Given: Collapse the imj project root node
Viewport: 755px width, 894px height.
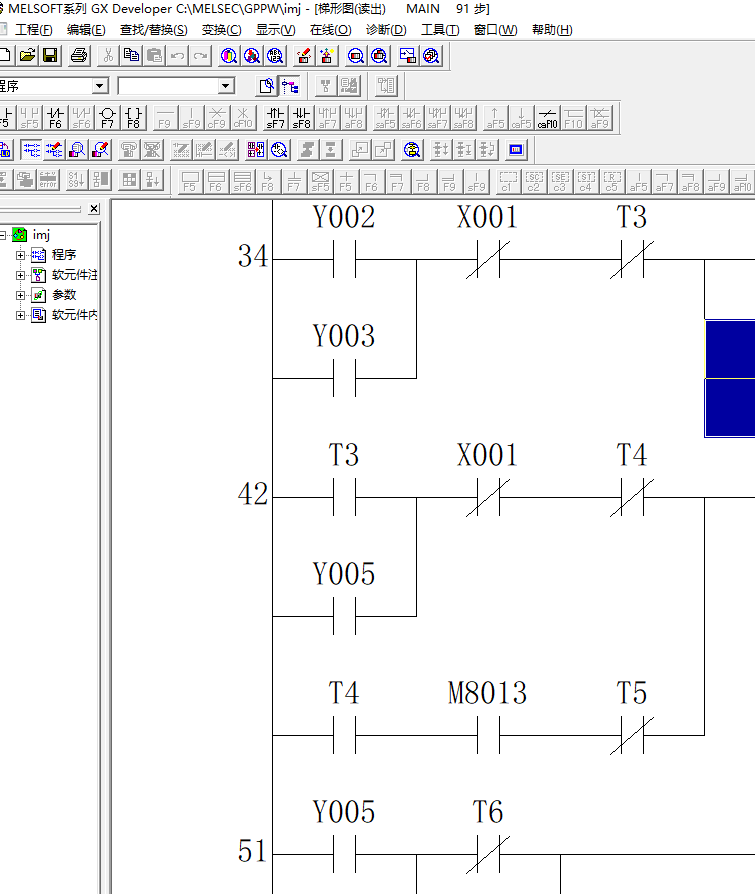Looking at the screenshot, I should pyautogui.click(x=3, y=235).
